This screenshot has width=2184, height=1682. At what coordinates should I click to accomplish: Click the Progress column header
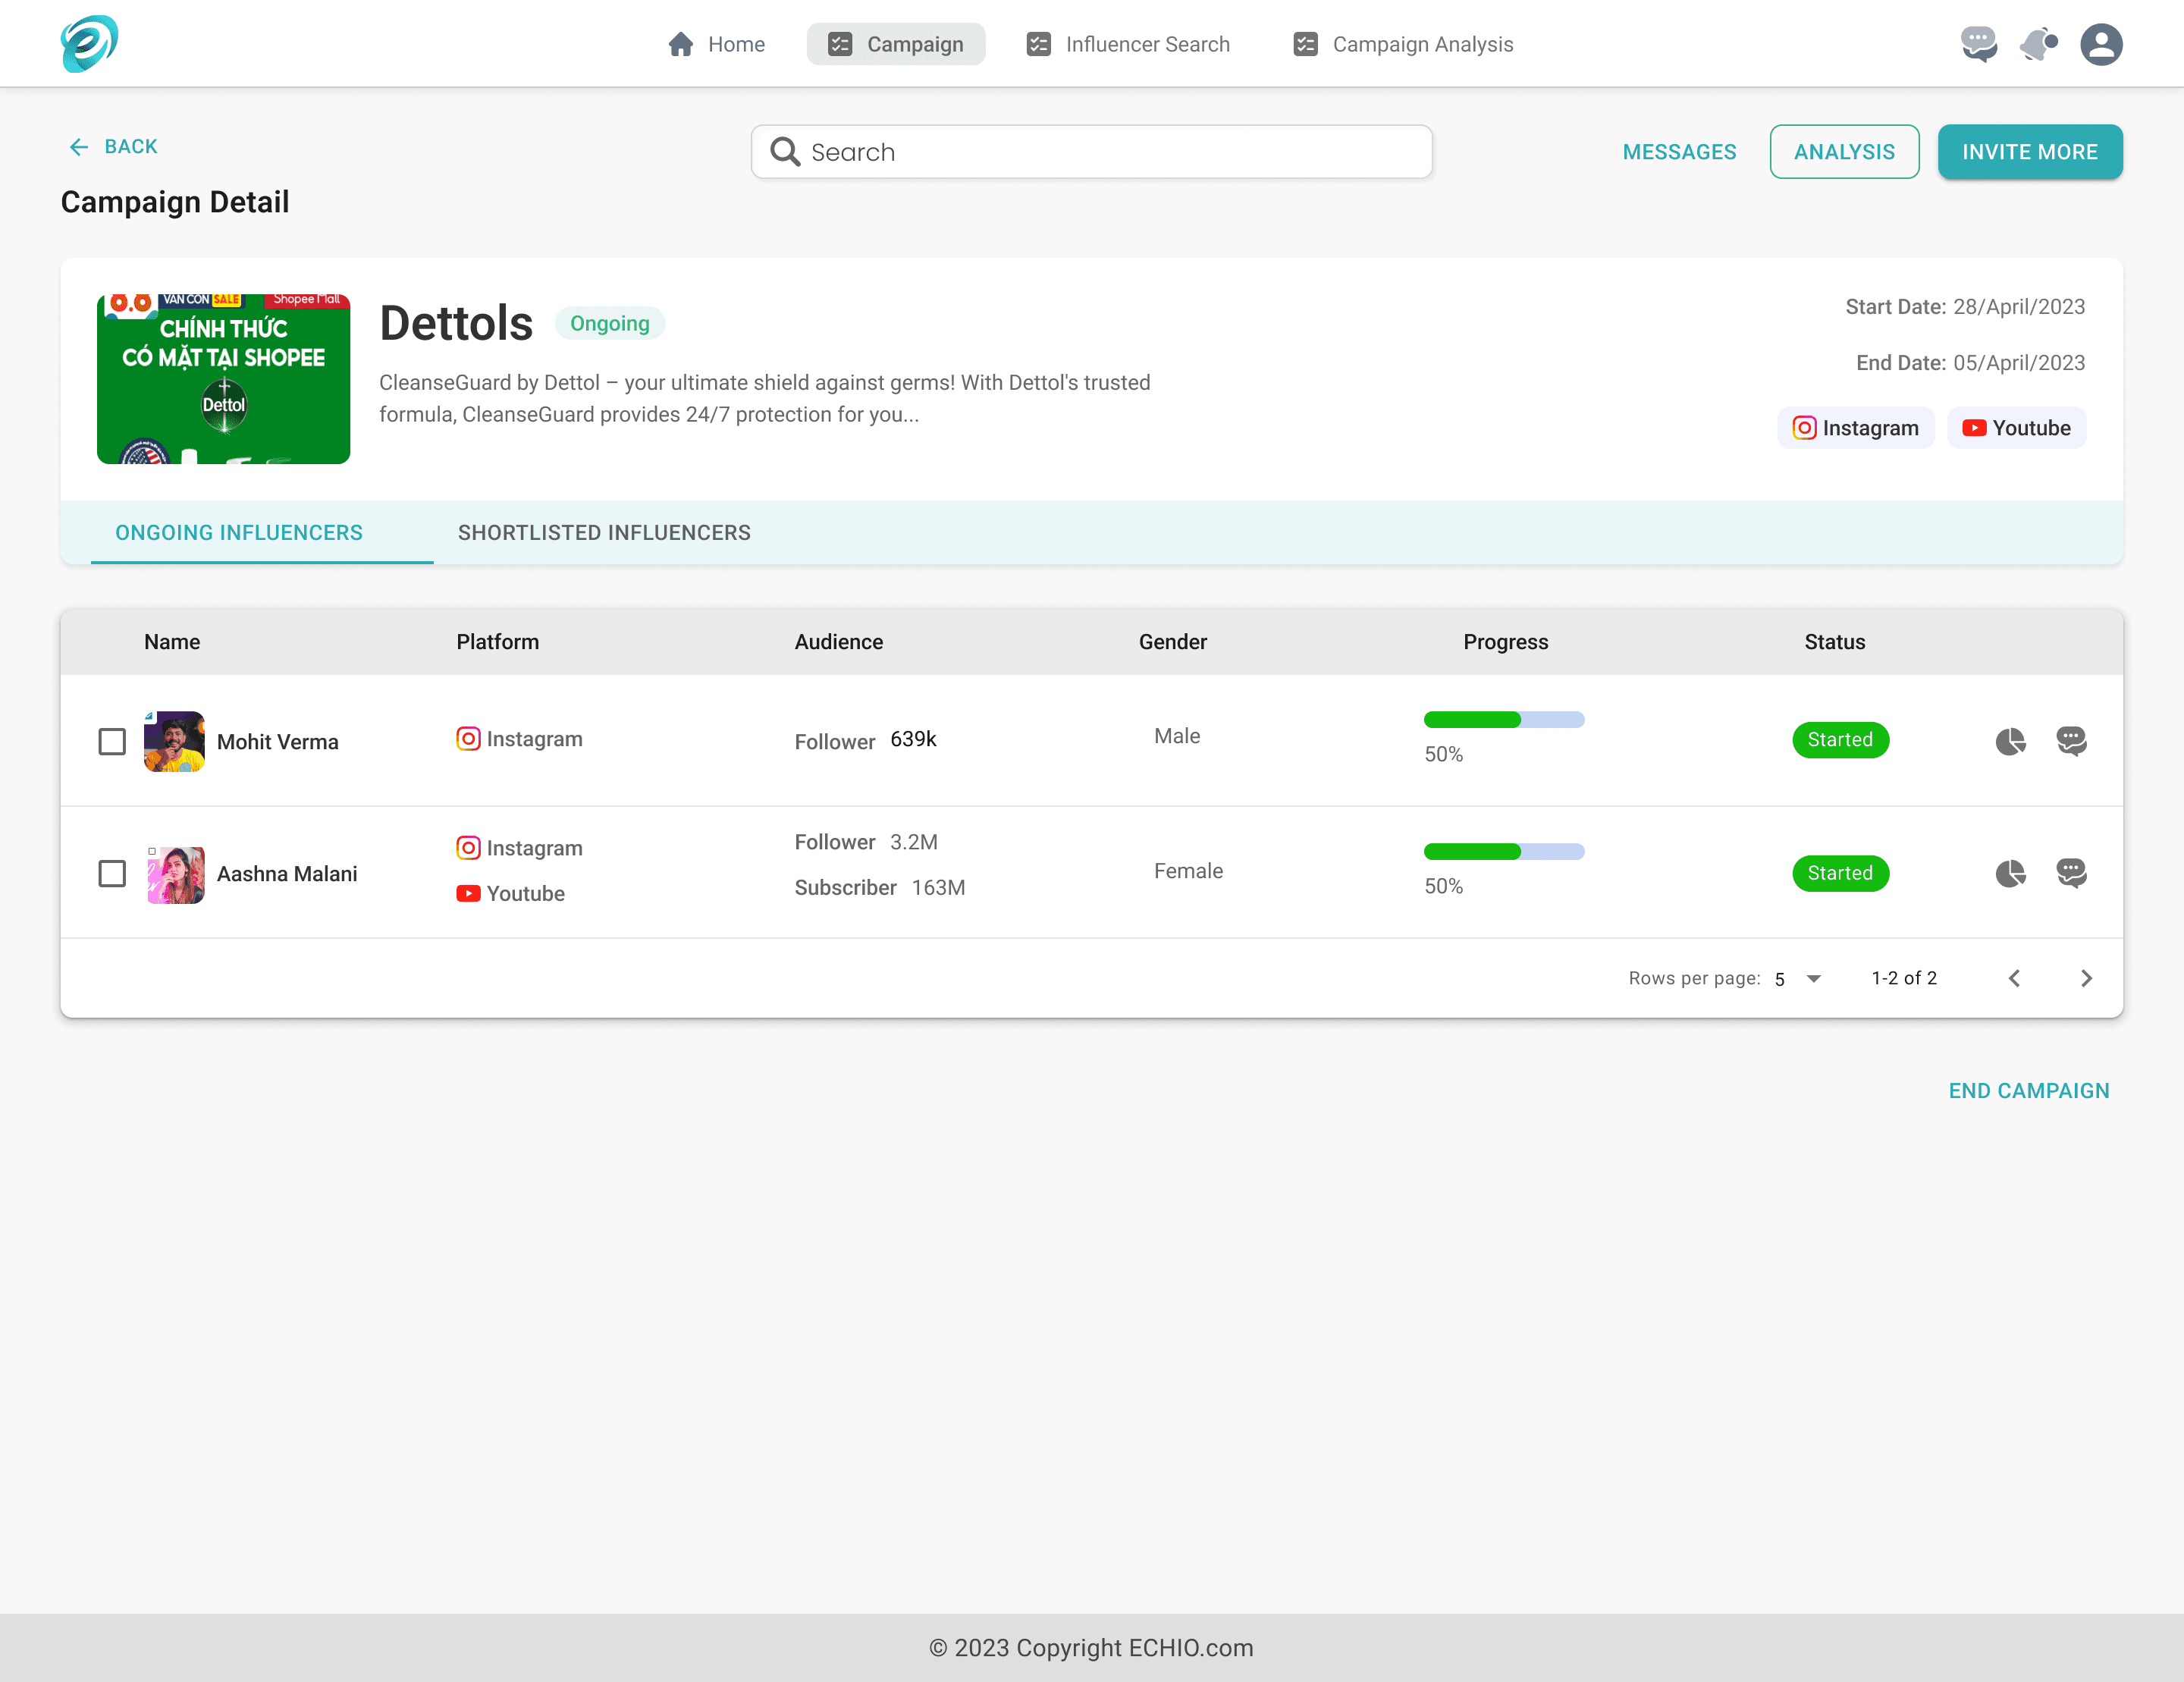(x=1506, y=642)
